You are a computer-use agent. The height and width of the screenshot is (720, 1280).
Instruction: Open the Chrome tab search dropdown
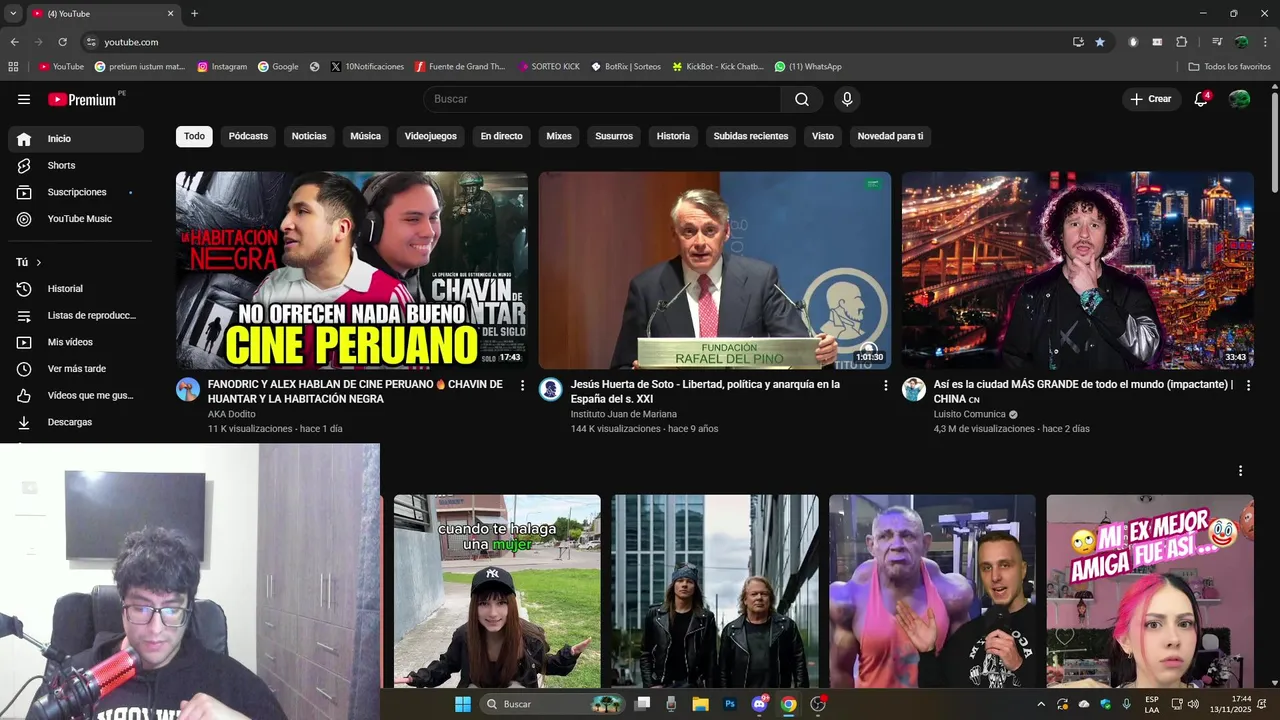(x=13, y=13)
